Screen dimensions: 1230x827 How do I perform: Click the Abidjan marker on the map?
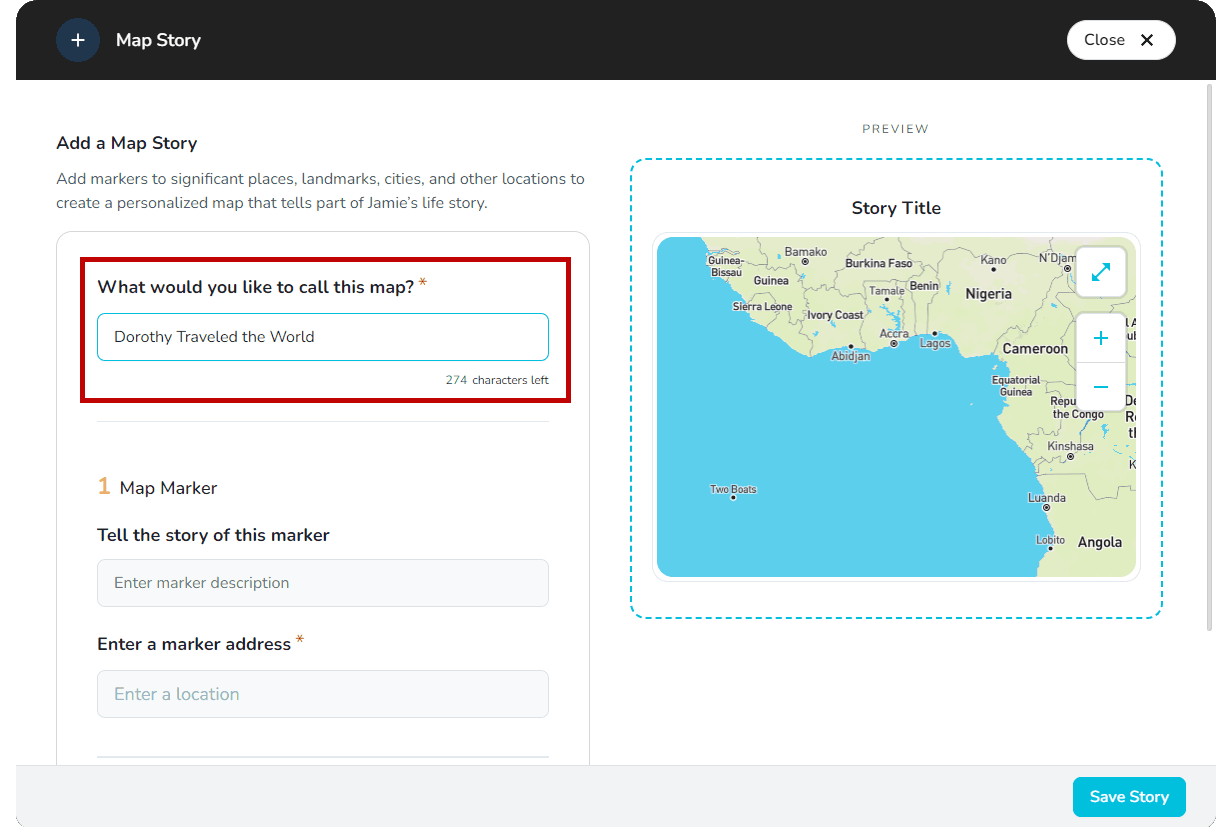[x=851, y=347]
